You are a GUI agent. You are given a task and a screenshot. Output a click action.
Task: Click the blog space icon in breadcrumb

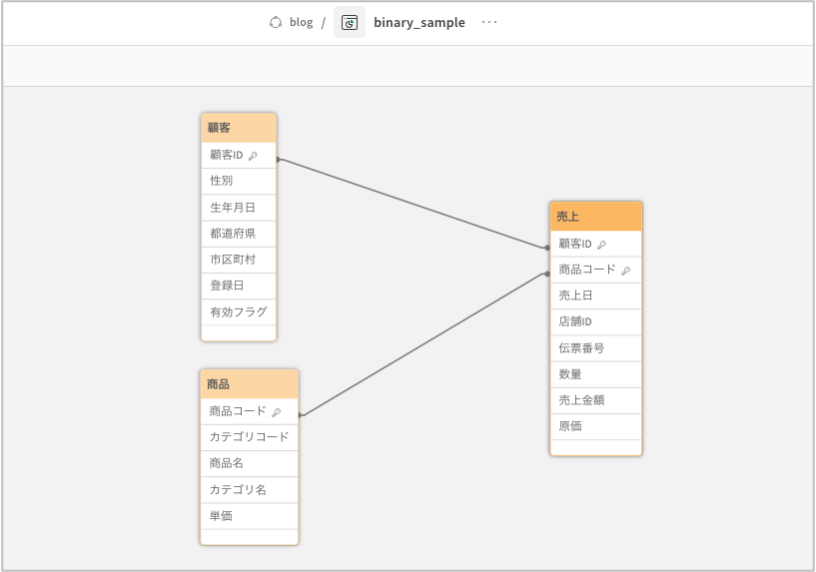(276, 22)
